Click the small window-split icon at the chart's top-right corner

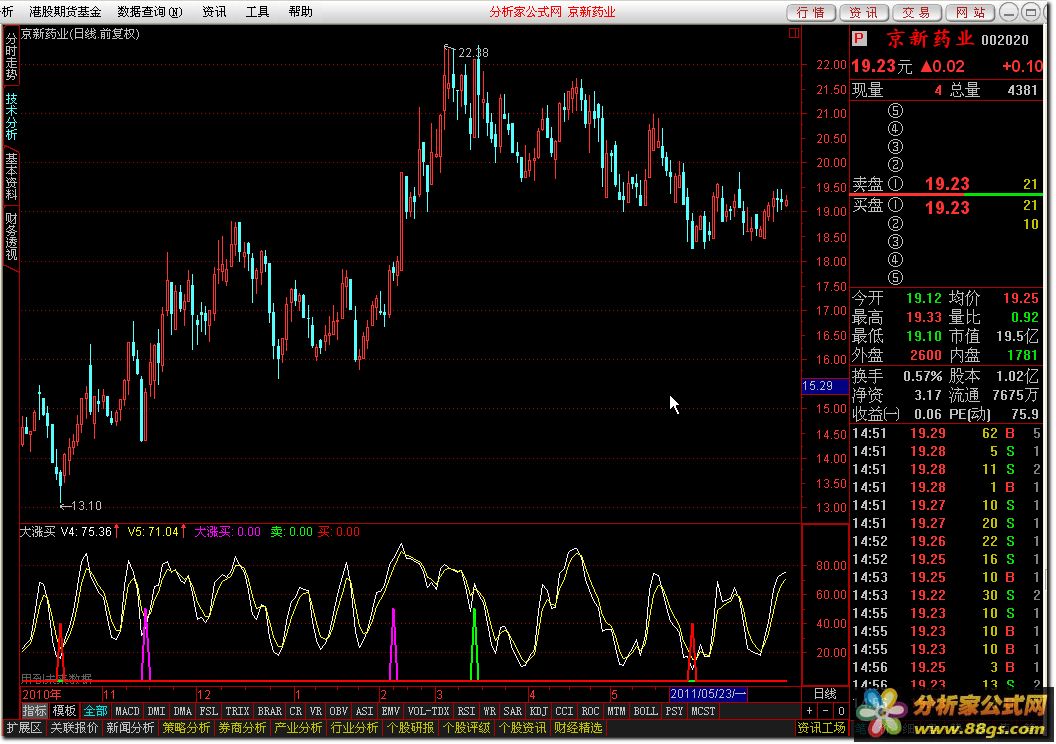point(794,33)
